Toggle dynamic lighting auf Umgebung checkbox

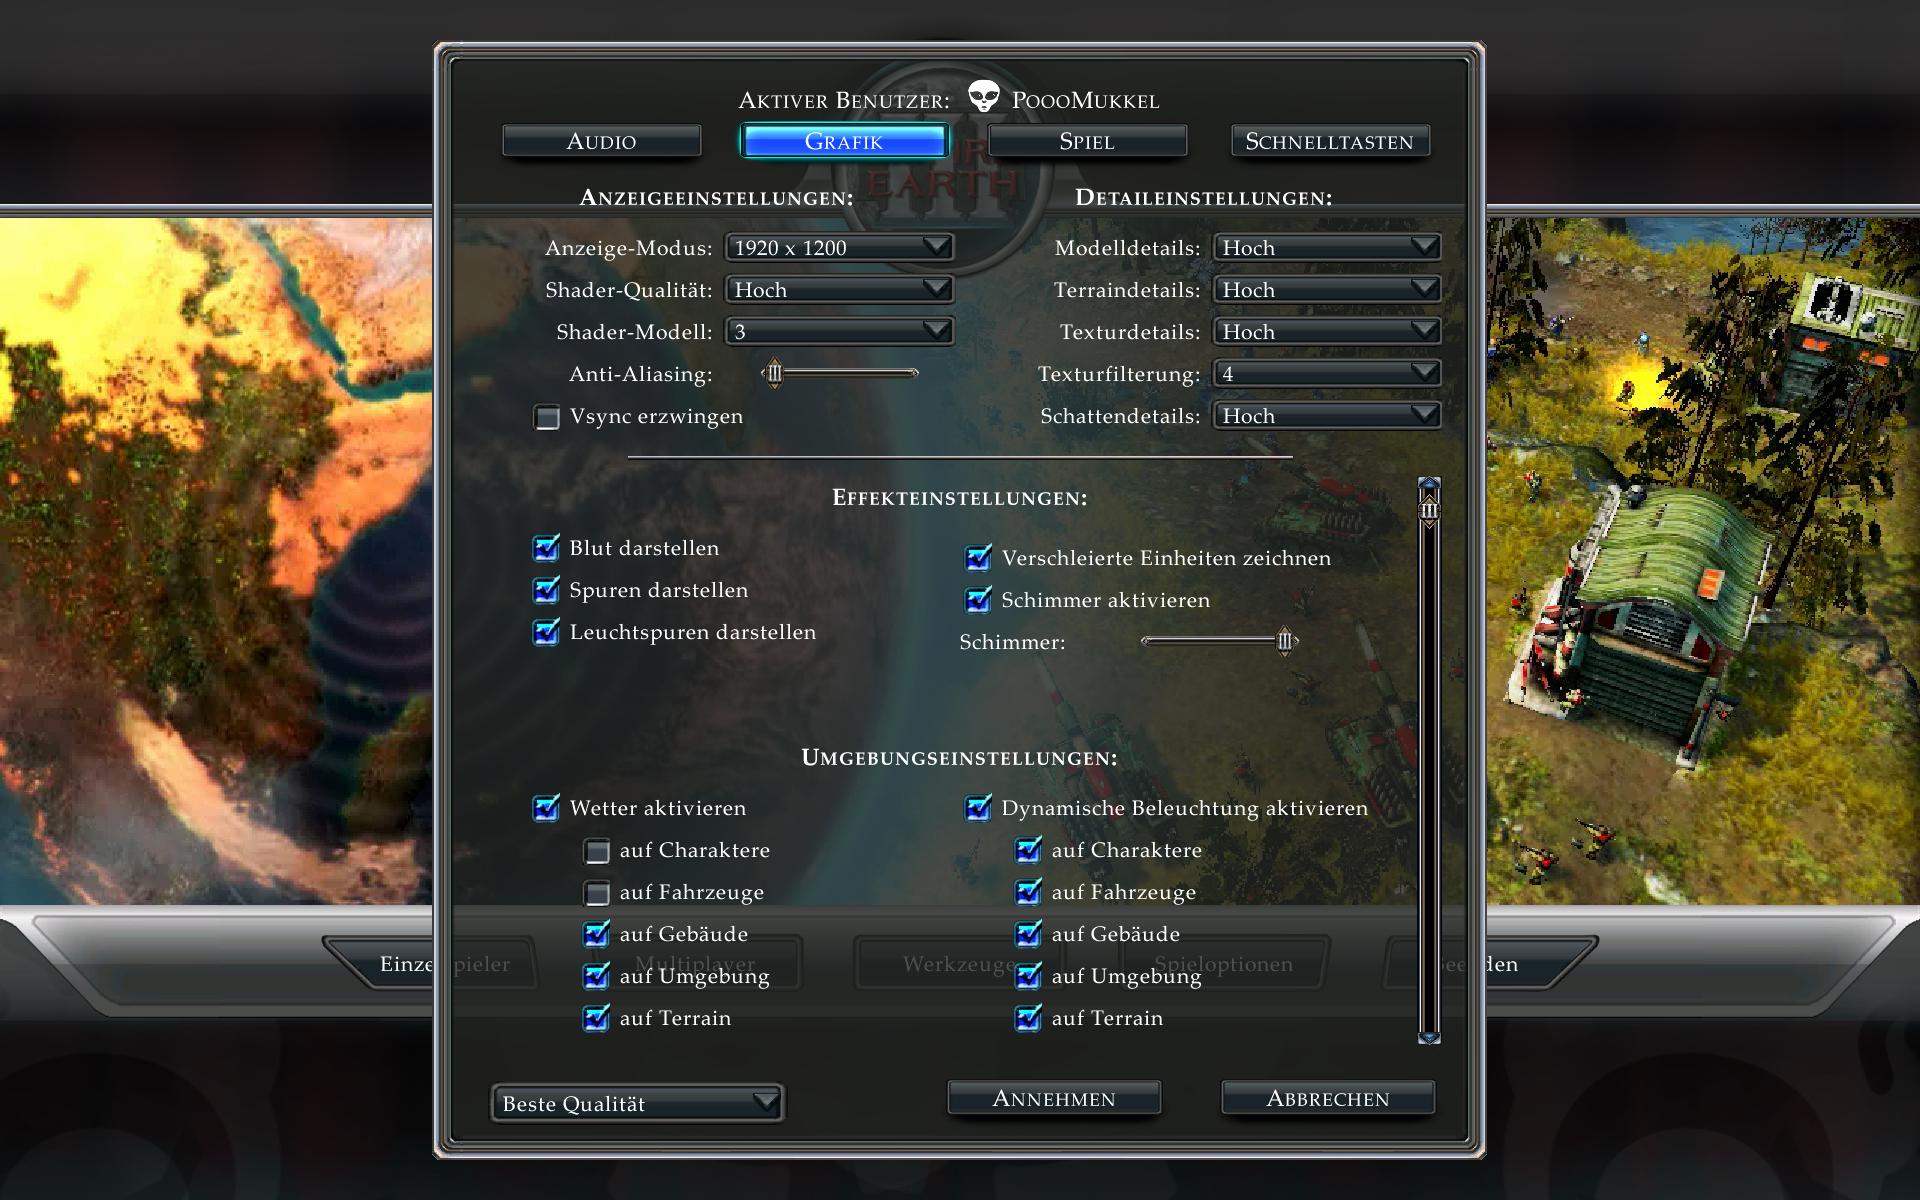[1029, 976]
